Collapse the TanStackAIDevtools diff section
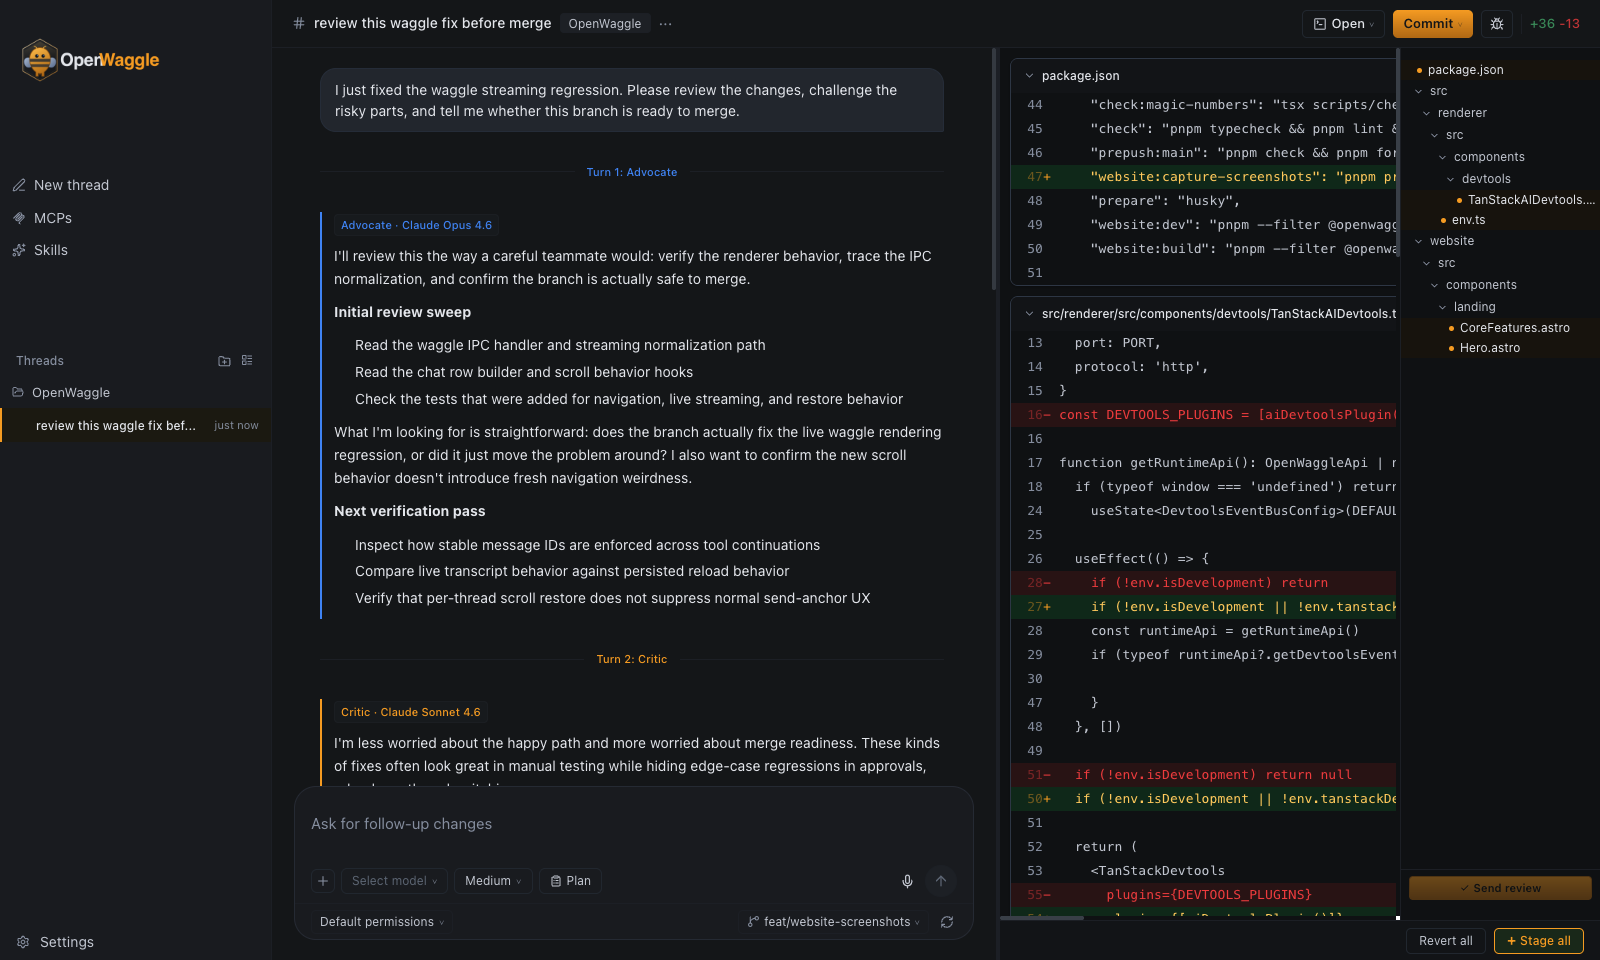 (1030, 314)
